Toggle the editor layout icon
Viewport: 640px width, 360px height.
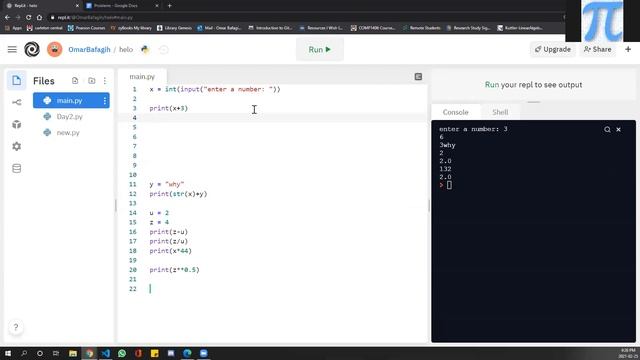click(x=418, y=77)
